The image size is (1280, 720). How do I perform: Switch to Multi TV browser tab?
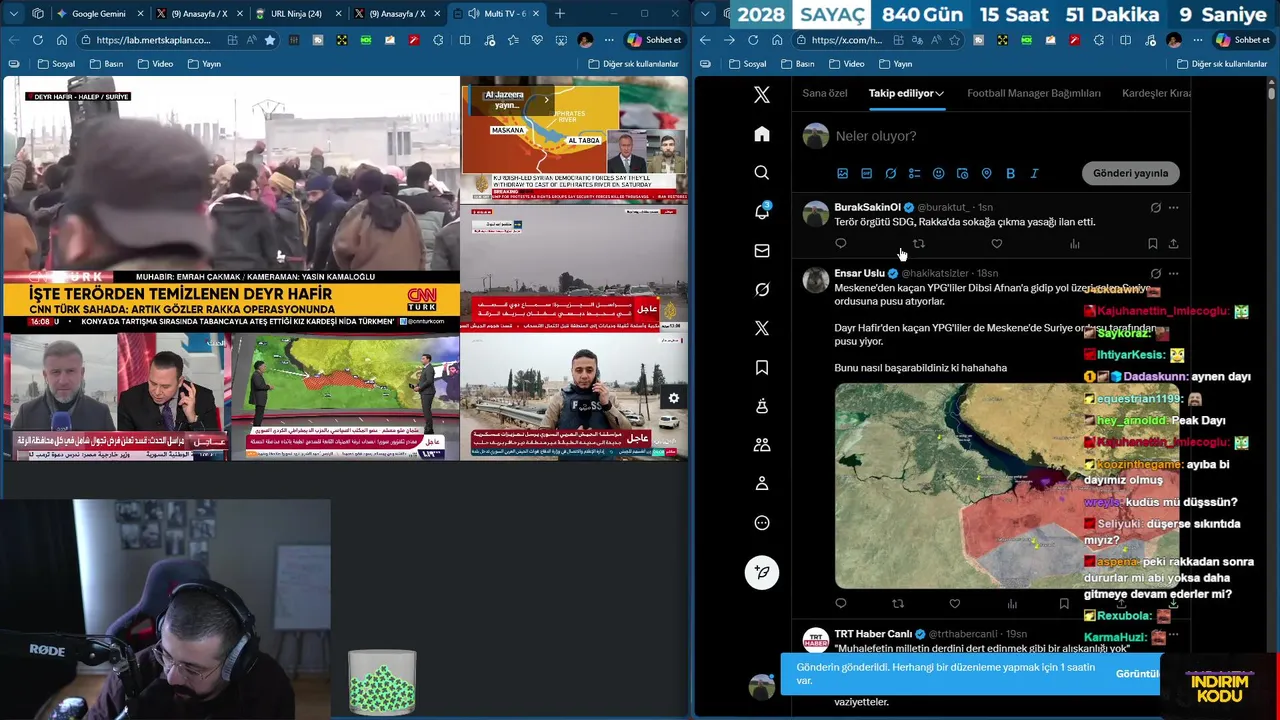pyautogui.click(x=495, y=14)
